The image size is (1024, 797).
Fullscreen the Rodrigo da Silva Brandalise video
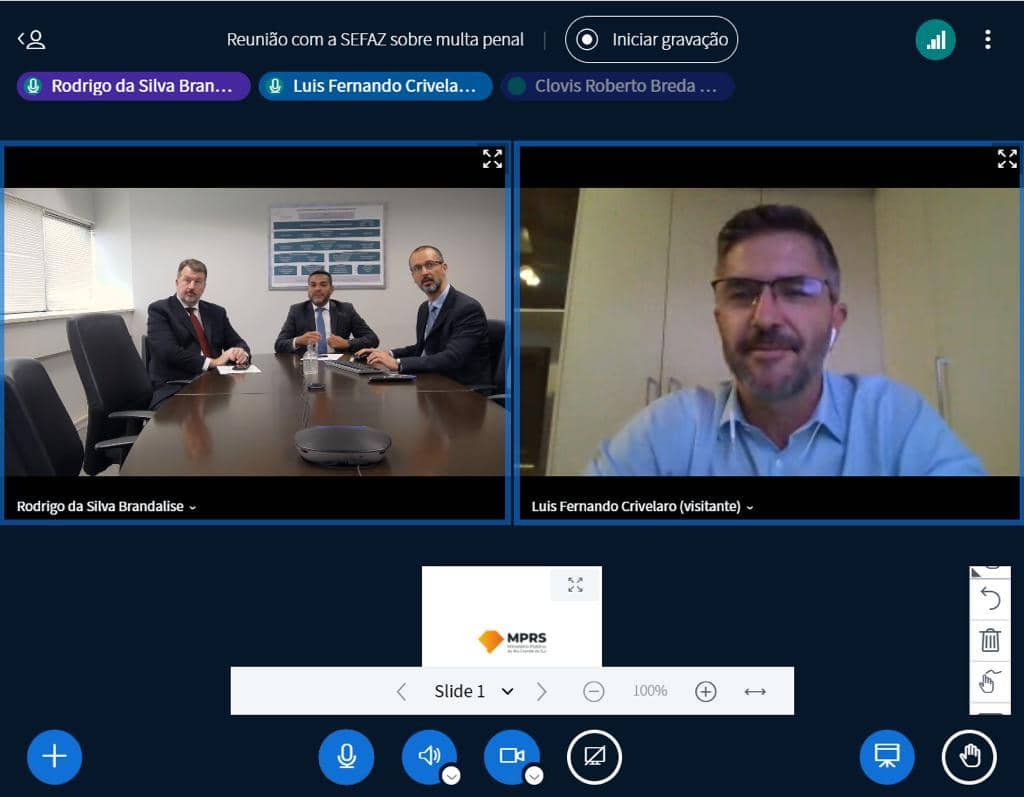tap(492, 158)
